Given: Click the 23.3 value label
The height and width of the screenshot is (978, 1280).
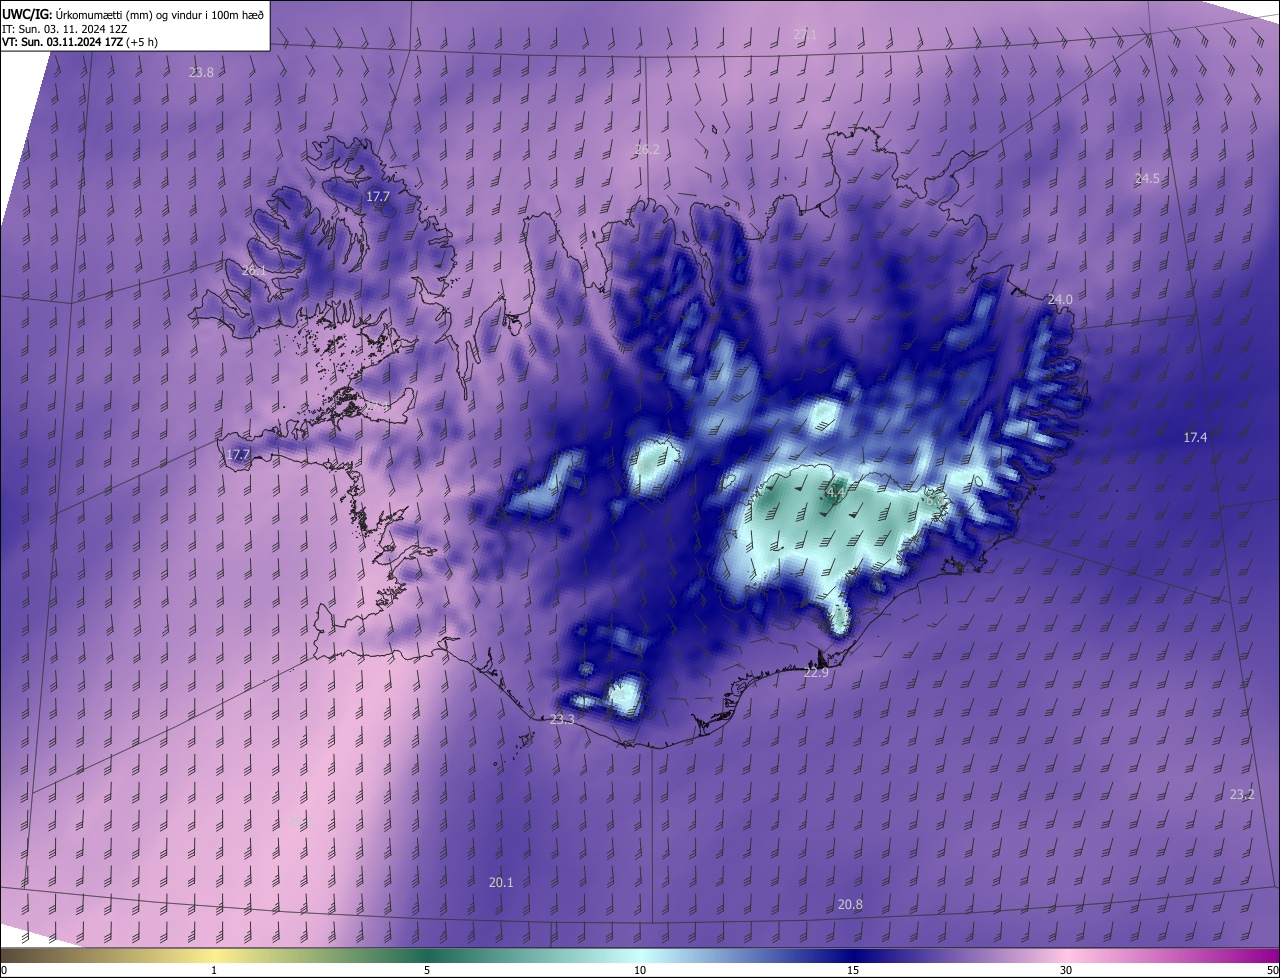Looking at the screenshot, I should [563, 720].
